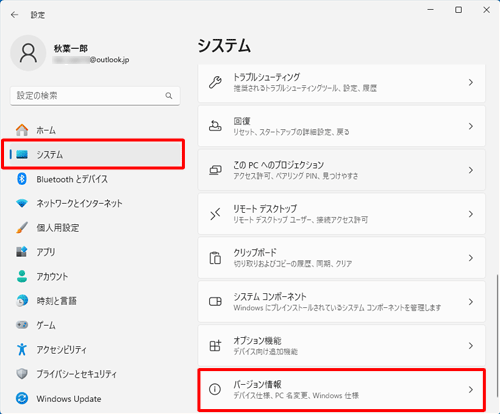Click the システム コンポーネント icon

215,302
